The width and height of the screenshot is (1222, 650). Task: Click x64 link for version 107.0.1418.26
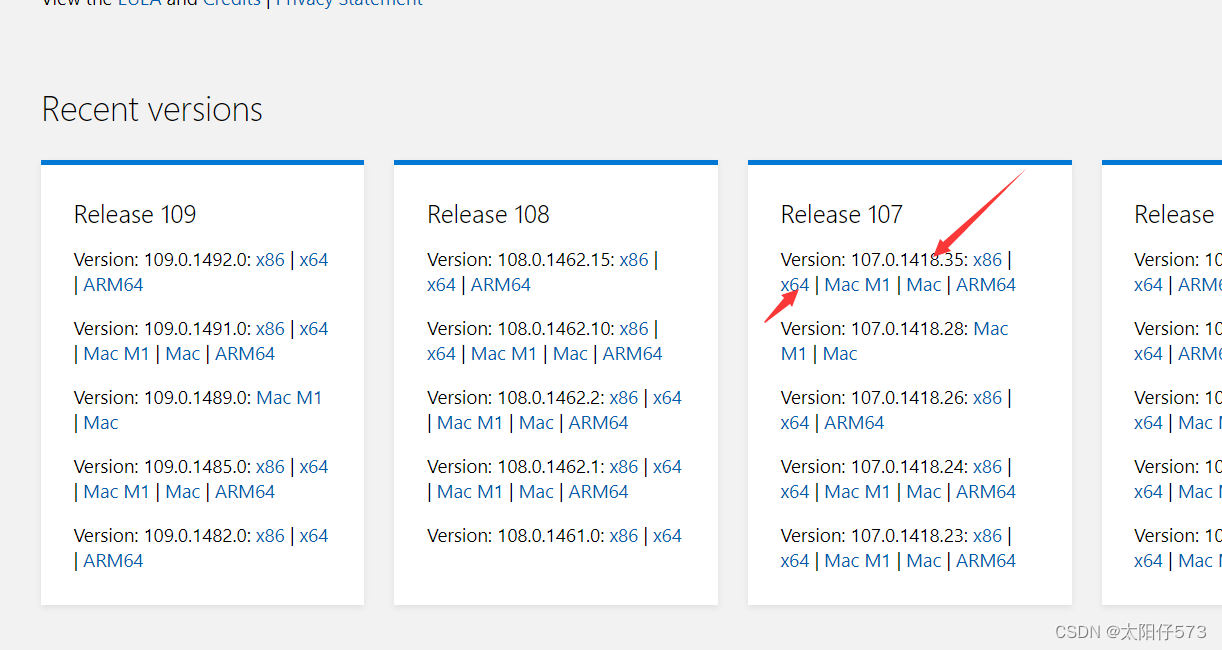795,423
